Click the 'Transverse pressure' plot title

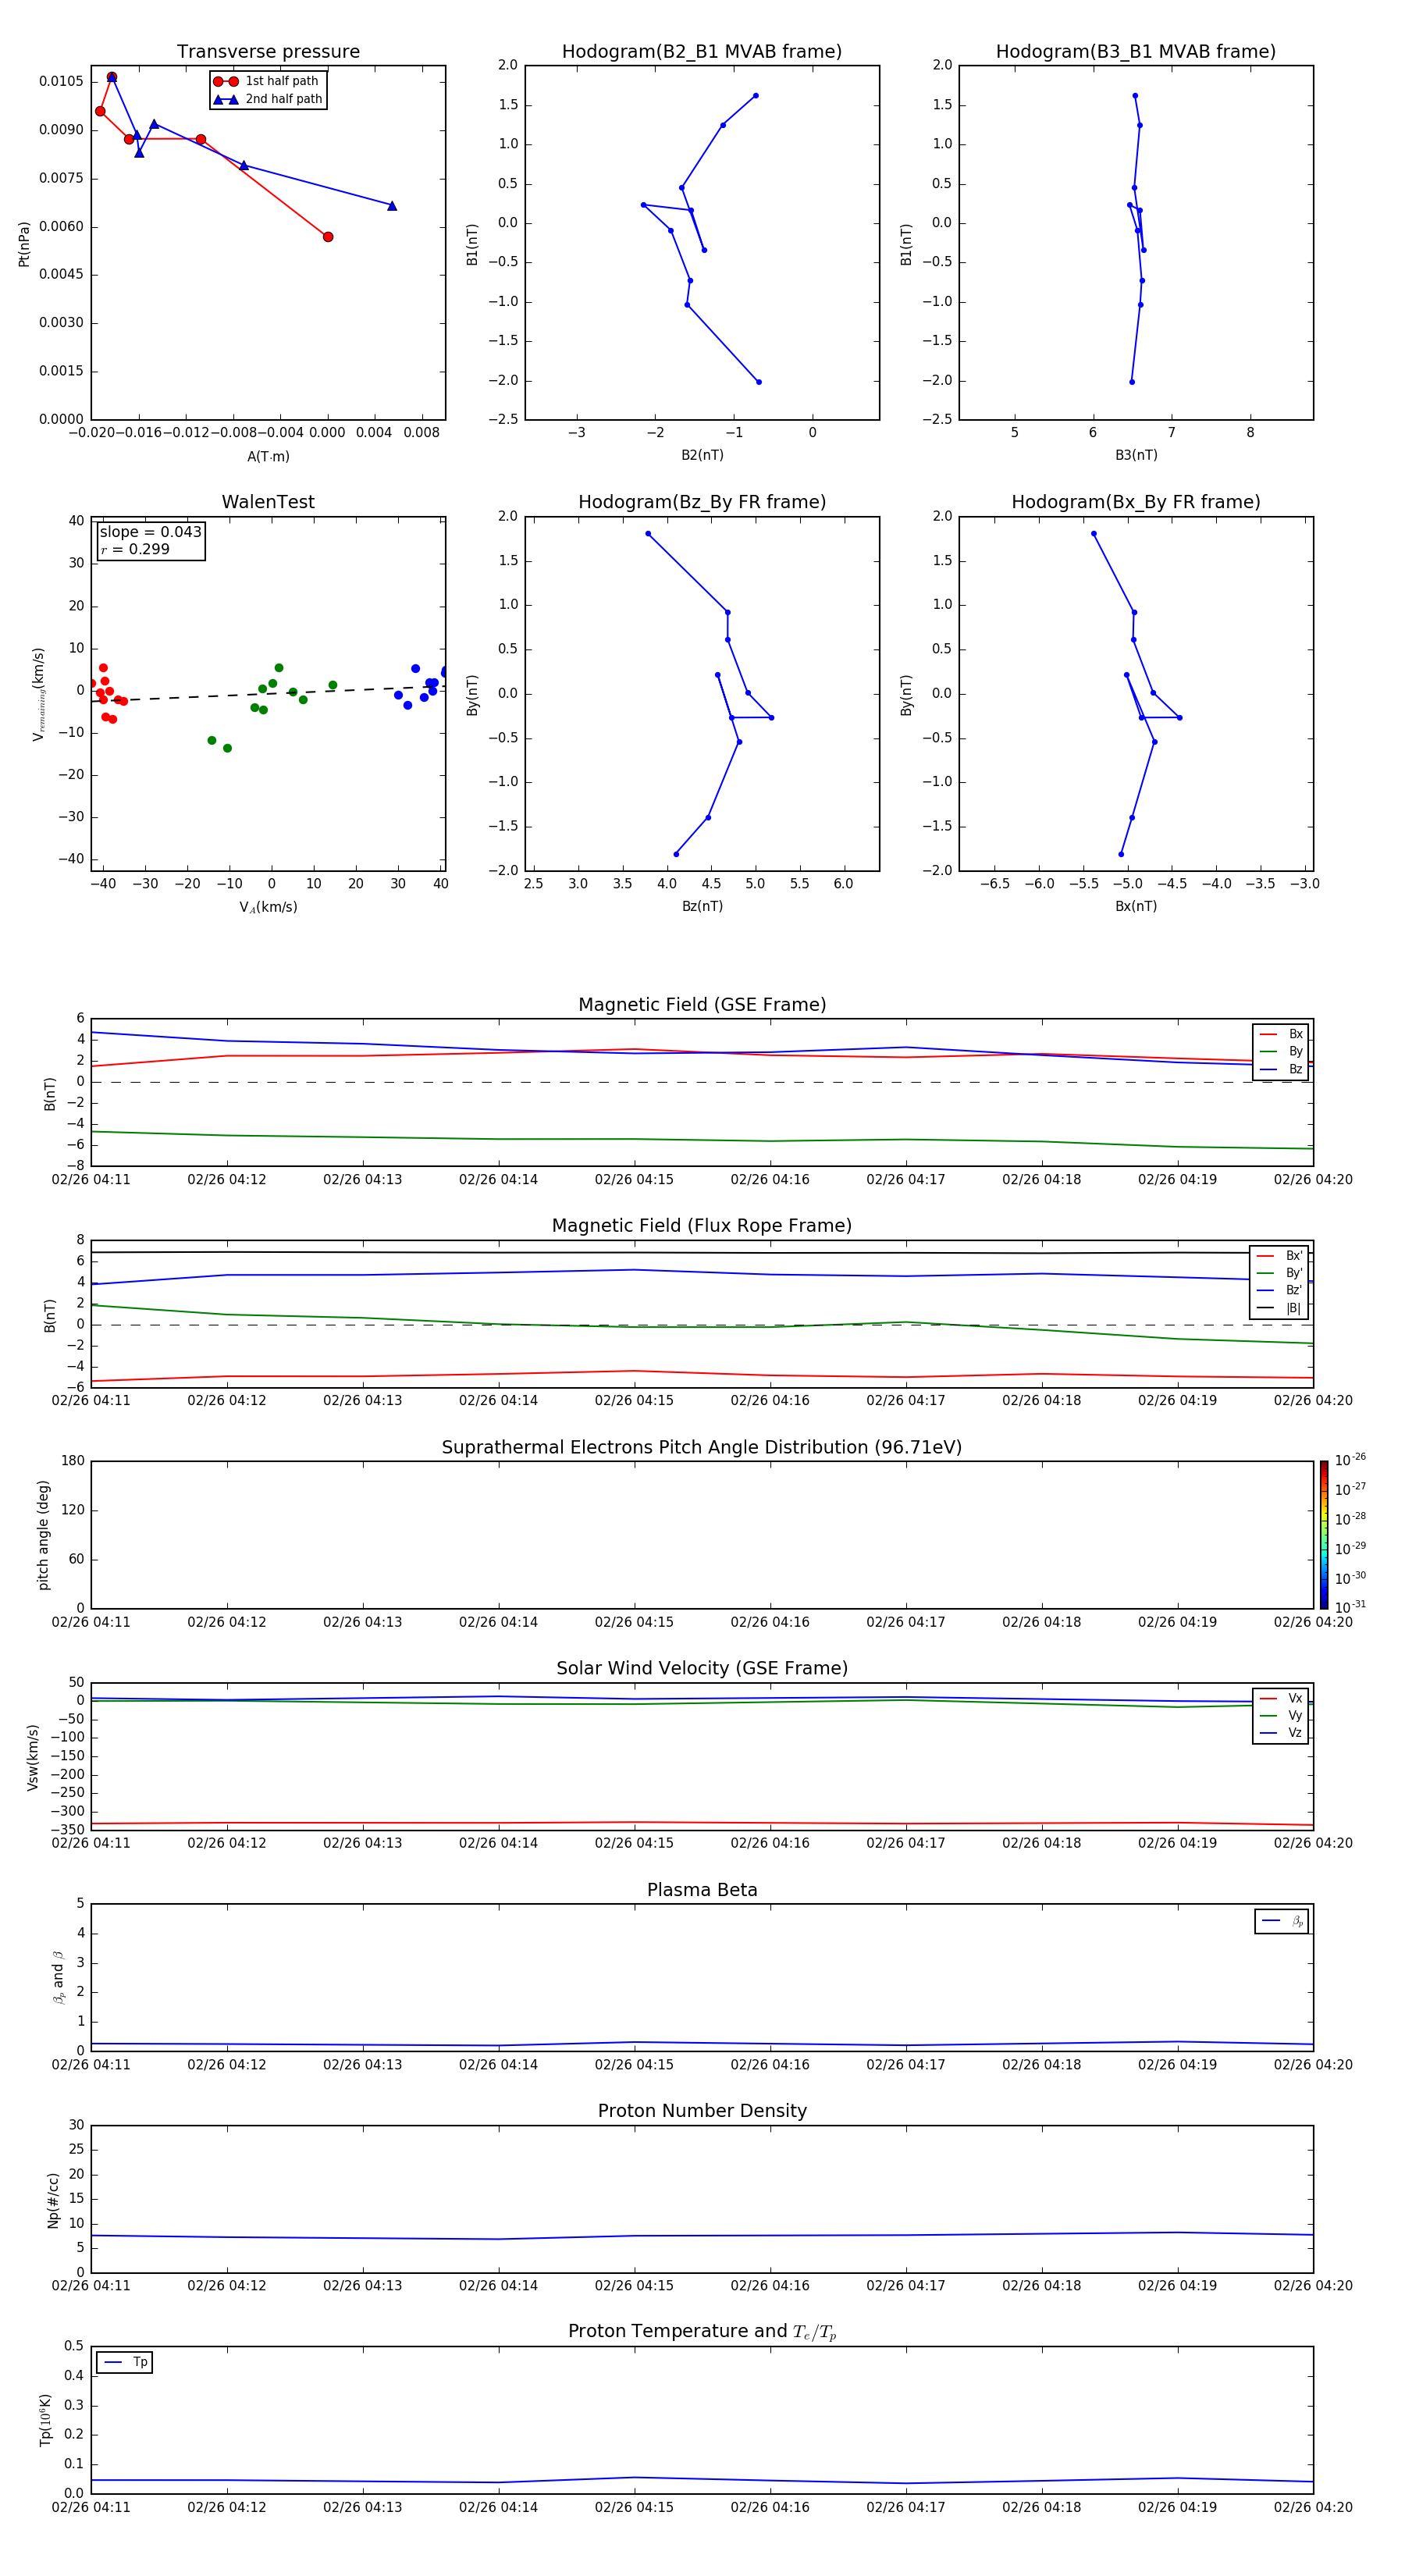point(268,52)
